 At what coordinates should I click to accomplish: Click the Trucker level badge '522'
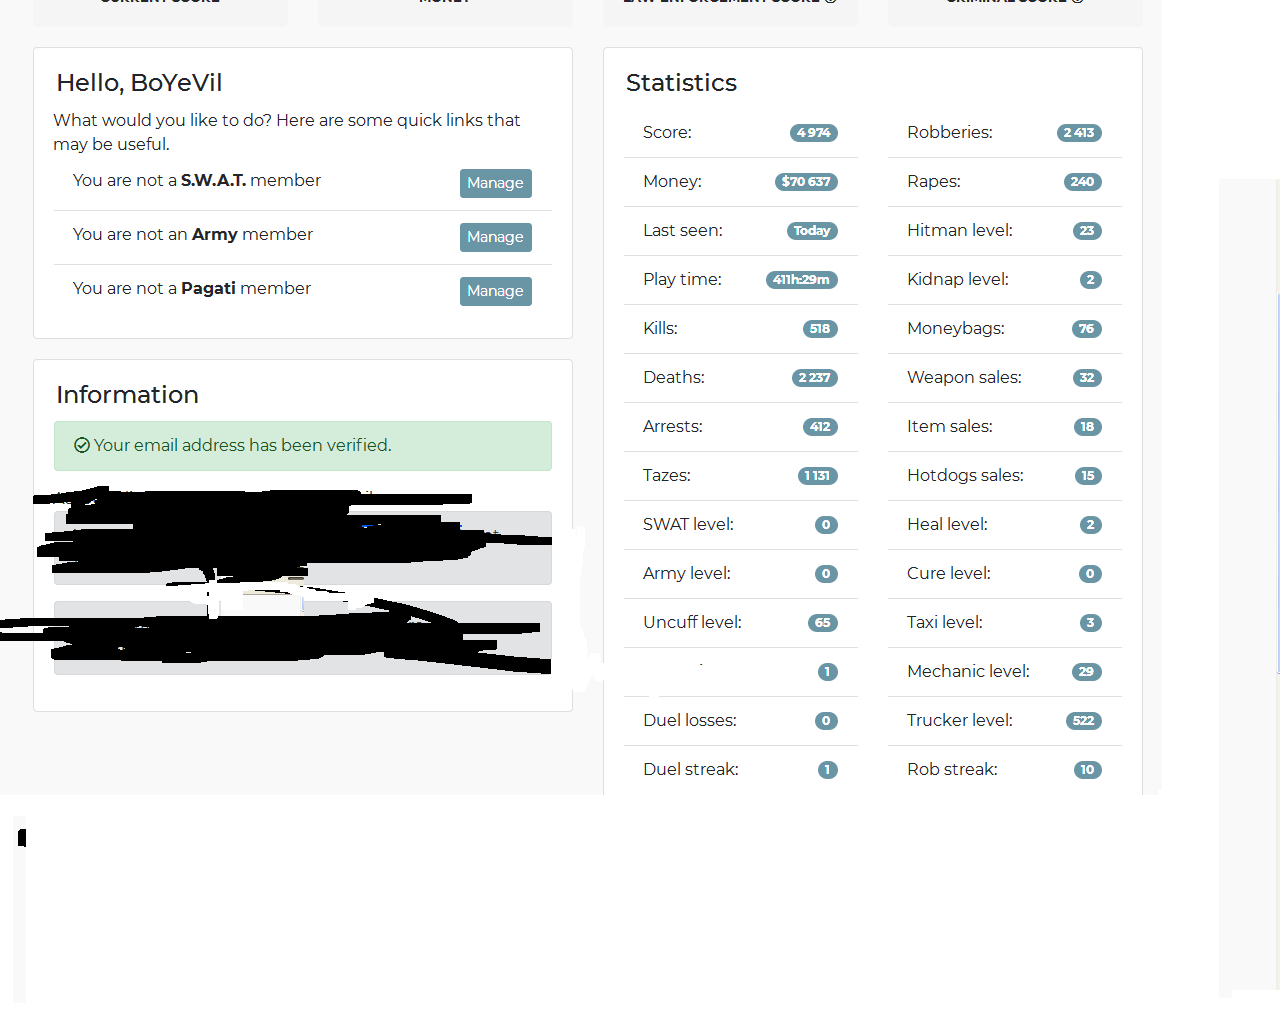tap(1084, 721)
